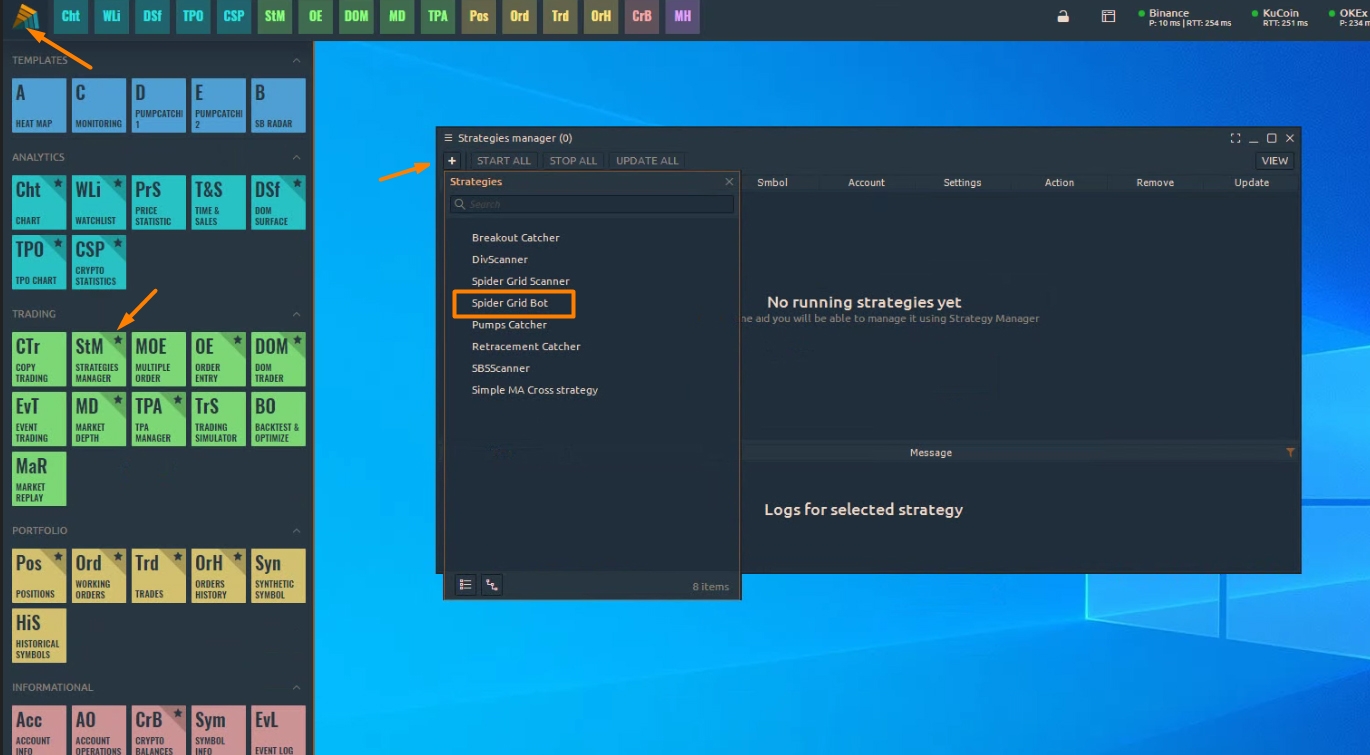Collapse the Trading section
Viewport: 1370px width, 755px height.
(296, 314)
